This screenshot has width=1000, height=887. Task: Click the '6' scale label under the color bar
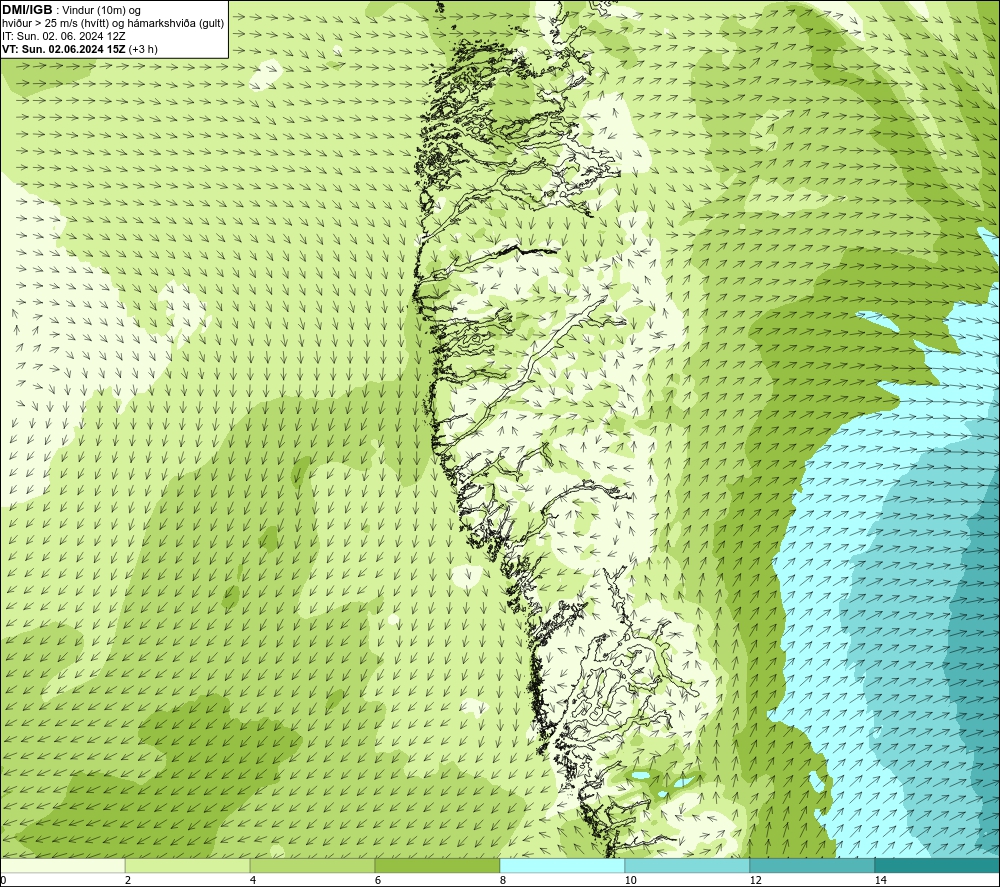point(378,880)
